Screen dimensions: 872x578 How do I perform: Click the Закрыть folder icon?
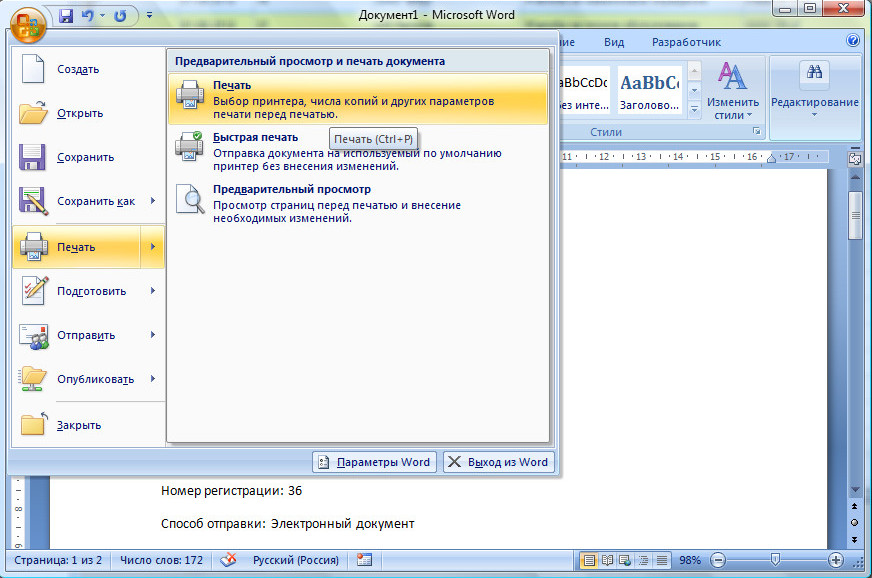(x=34, y=424)
